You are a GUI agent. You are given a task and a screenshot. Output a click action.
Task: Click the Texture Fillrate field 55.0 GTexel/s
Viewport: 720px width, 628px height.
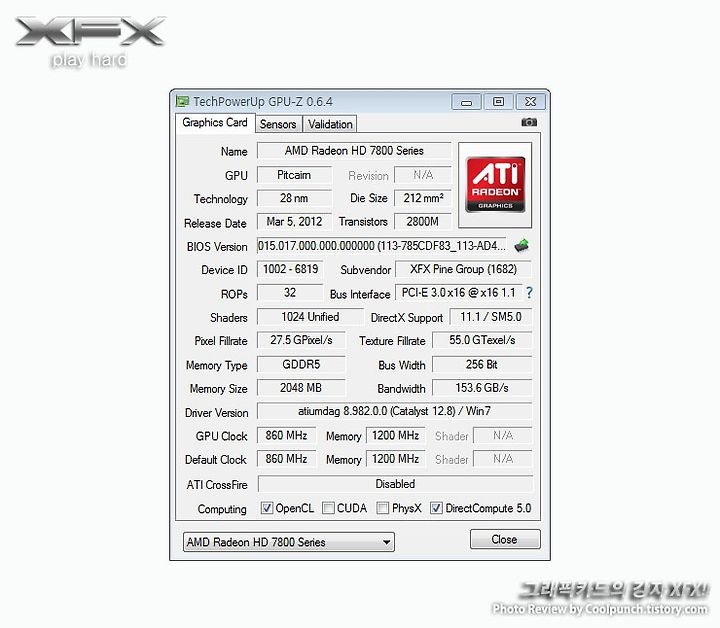pyautogui.click(x=482, y=340)
